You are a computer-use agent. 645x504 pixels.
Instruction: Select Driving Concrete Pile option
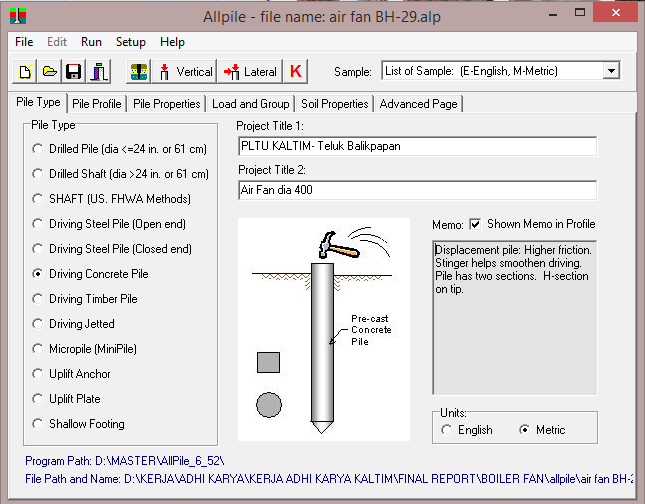tap(90, 274)
